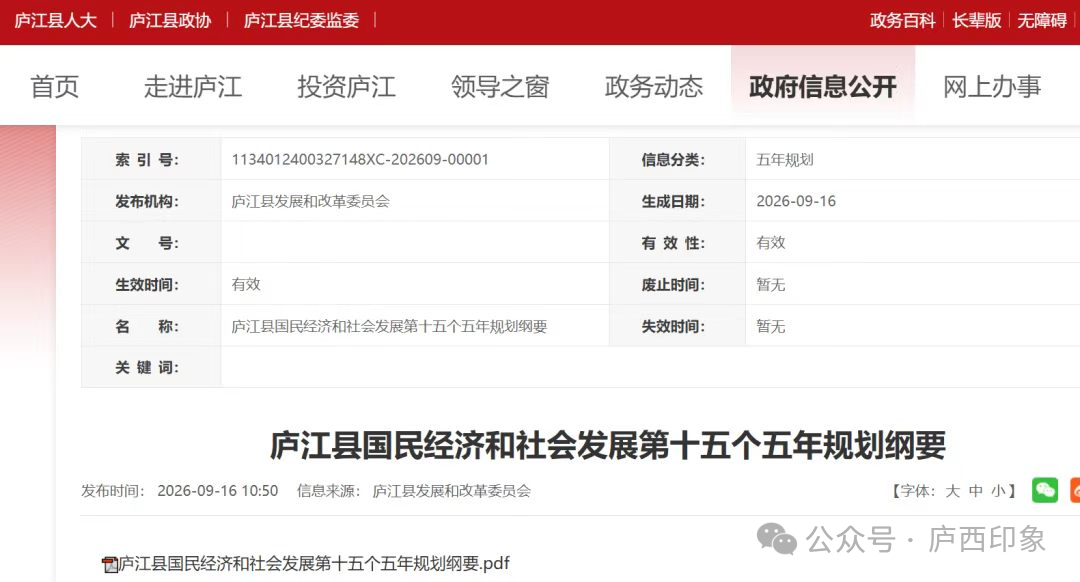Select the 政府信息公开 navigation tab
Screen dimensions: 1080x582
[823, 87]
